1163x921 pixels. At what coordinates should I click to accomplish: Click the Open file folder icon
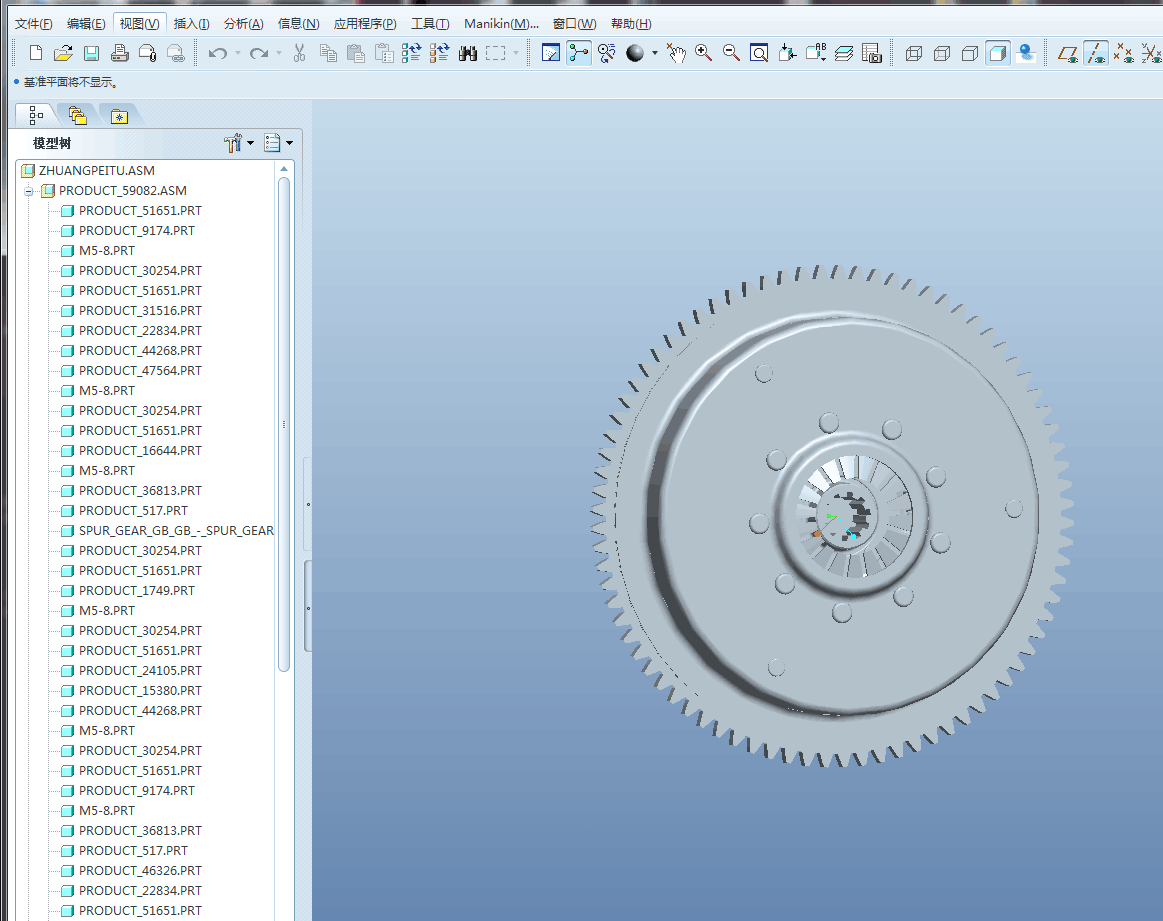pos(62,53)
